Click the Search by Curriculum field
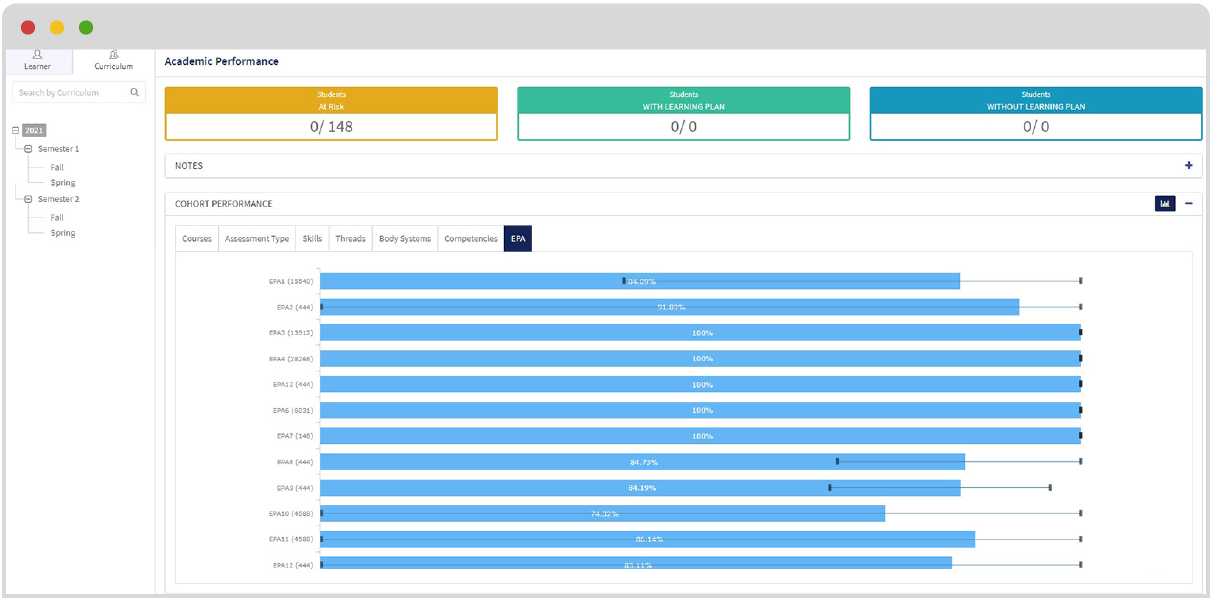 click(x=70, y=93)
